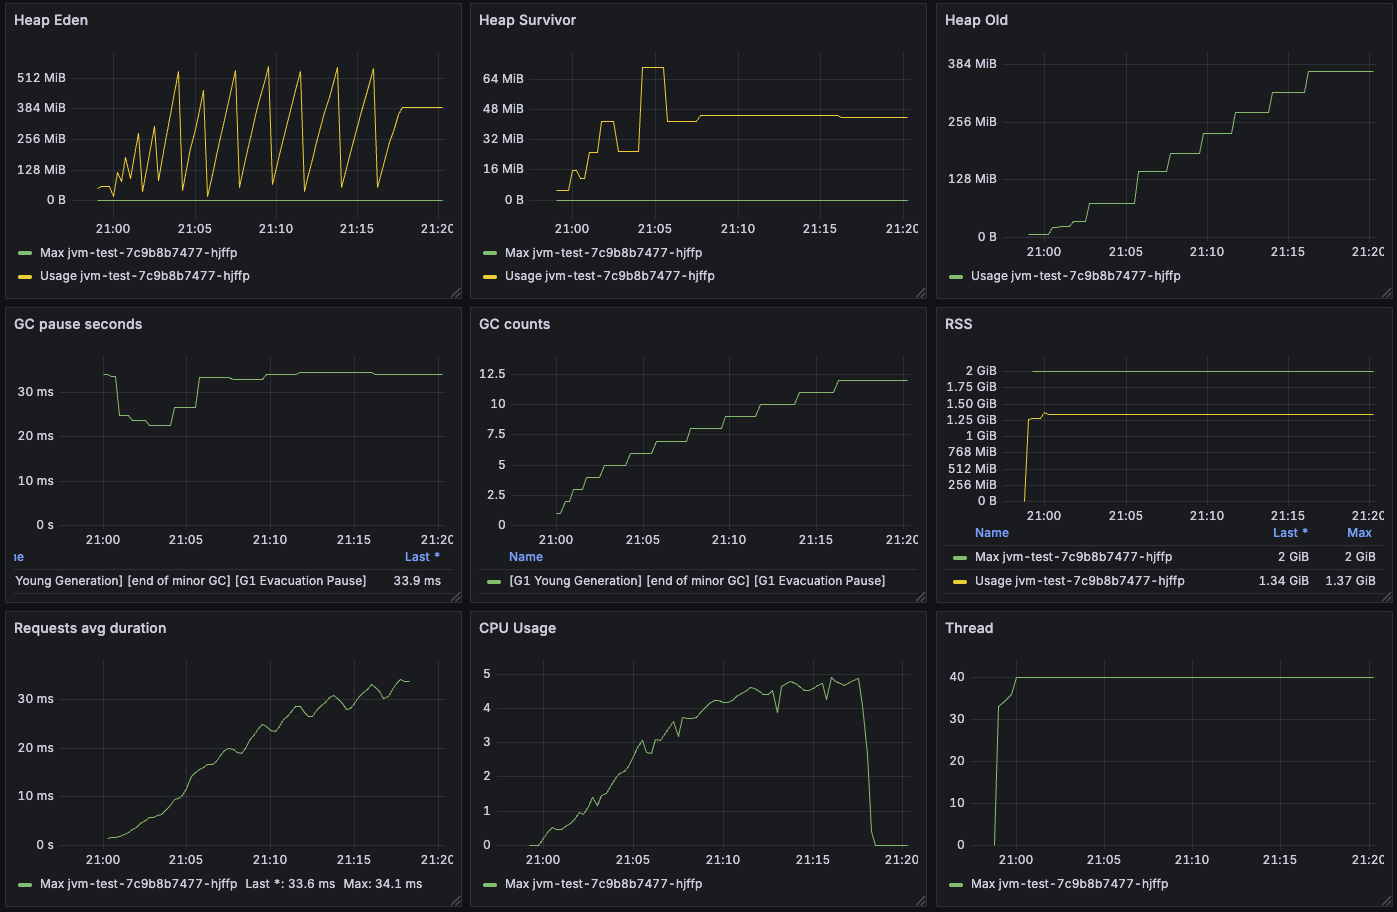This screenshot has height=912, width=1397.
Task: Toggle the Max series in Heap Eden legend
Action: (x=138, y=253)
